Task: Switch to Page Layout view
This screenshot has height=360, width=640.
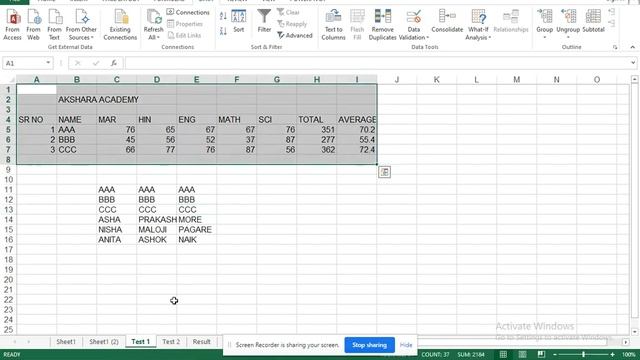Action: pos(522,354)
